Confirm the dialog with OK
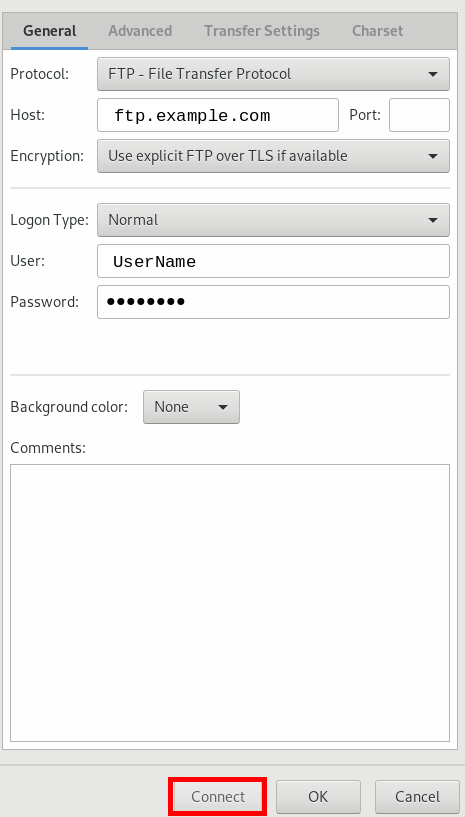Screen dimensions: 465x817 click(318, 797)
